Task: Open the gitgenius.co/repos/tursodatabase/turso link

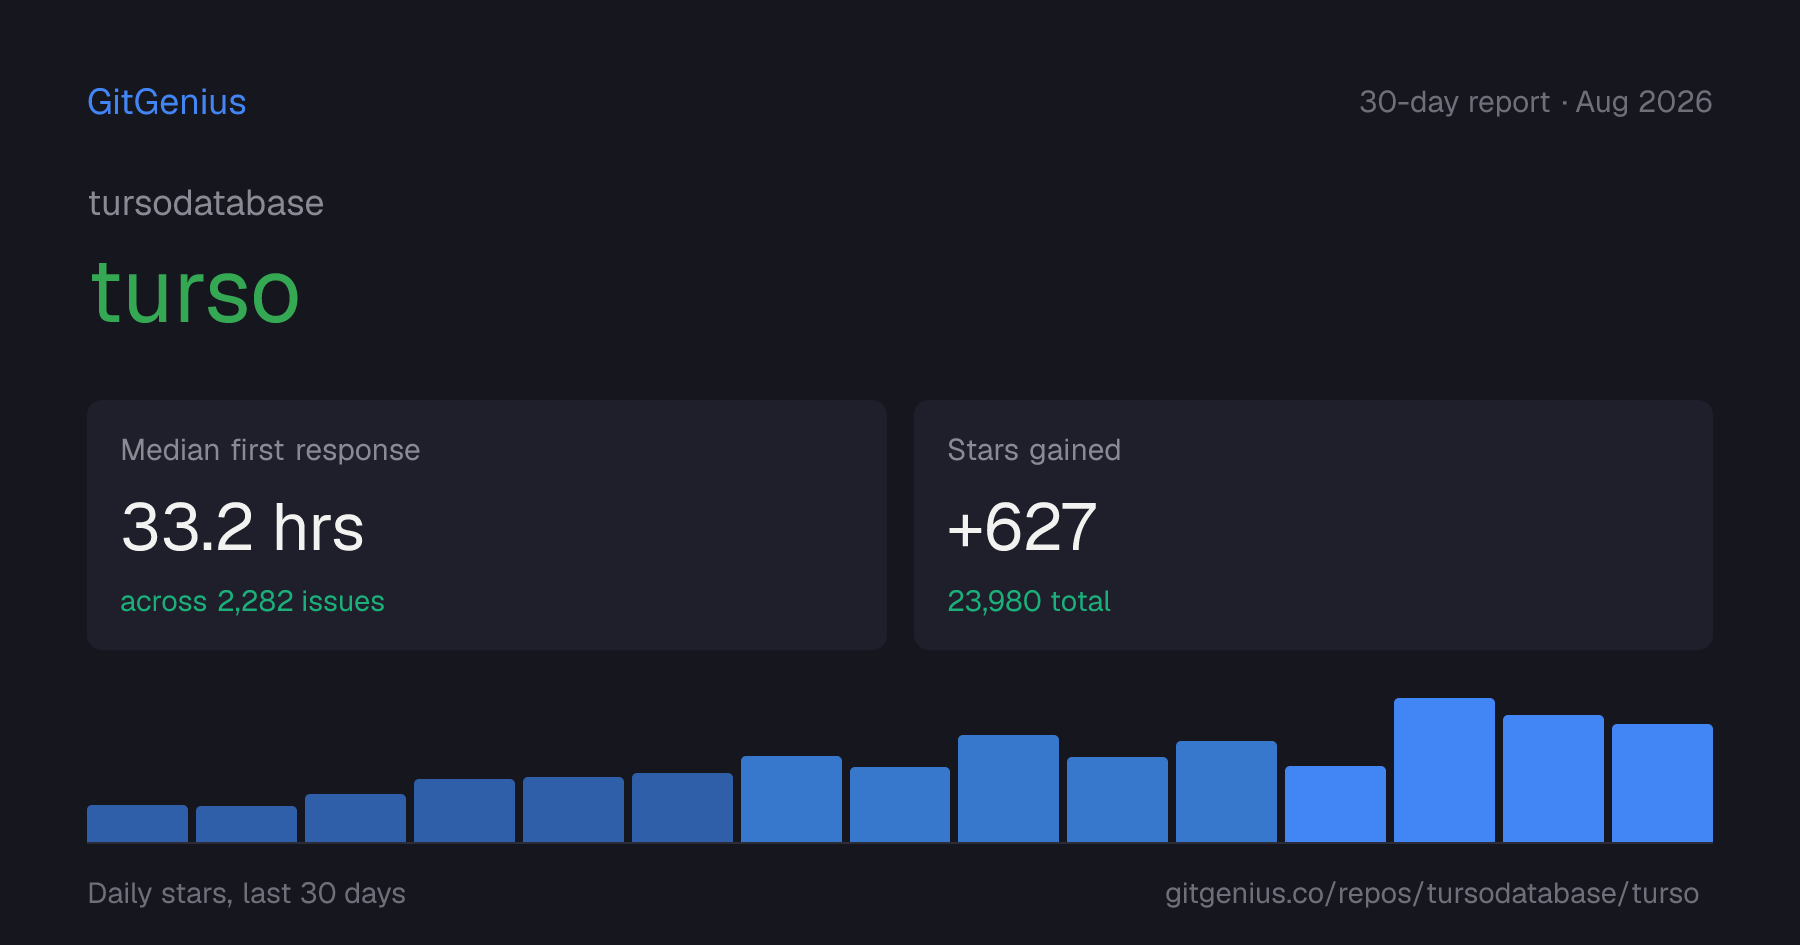Action: [1432, 893]
